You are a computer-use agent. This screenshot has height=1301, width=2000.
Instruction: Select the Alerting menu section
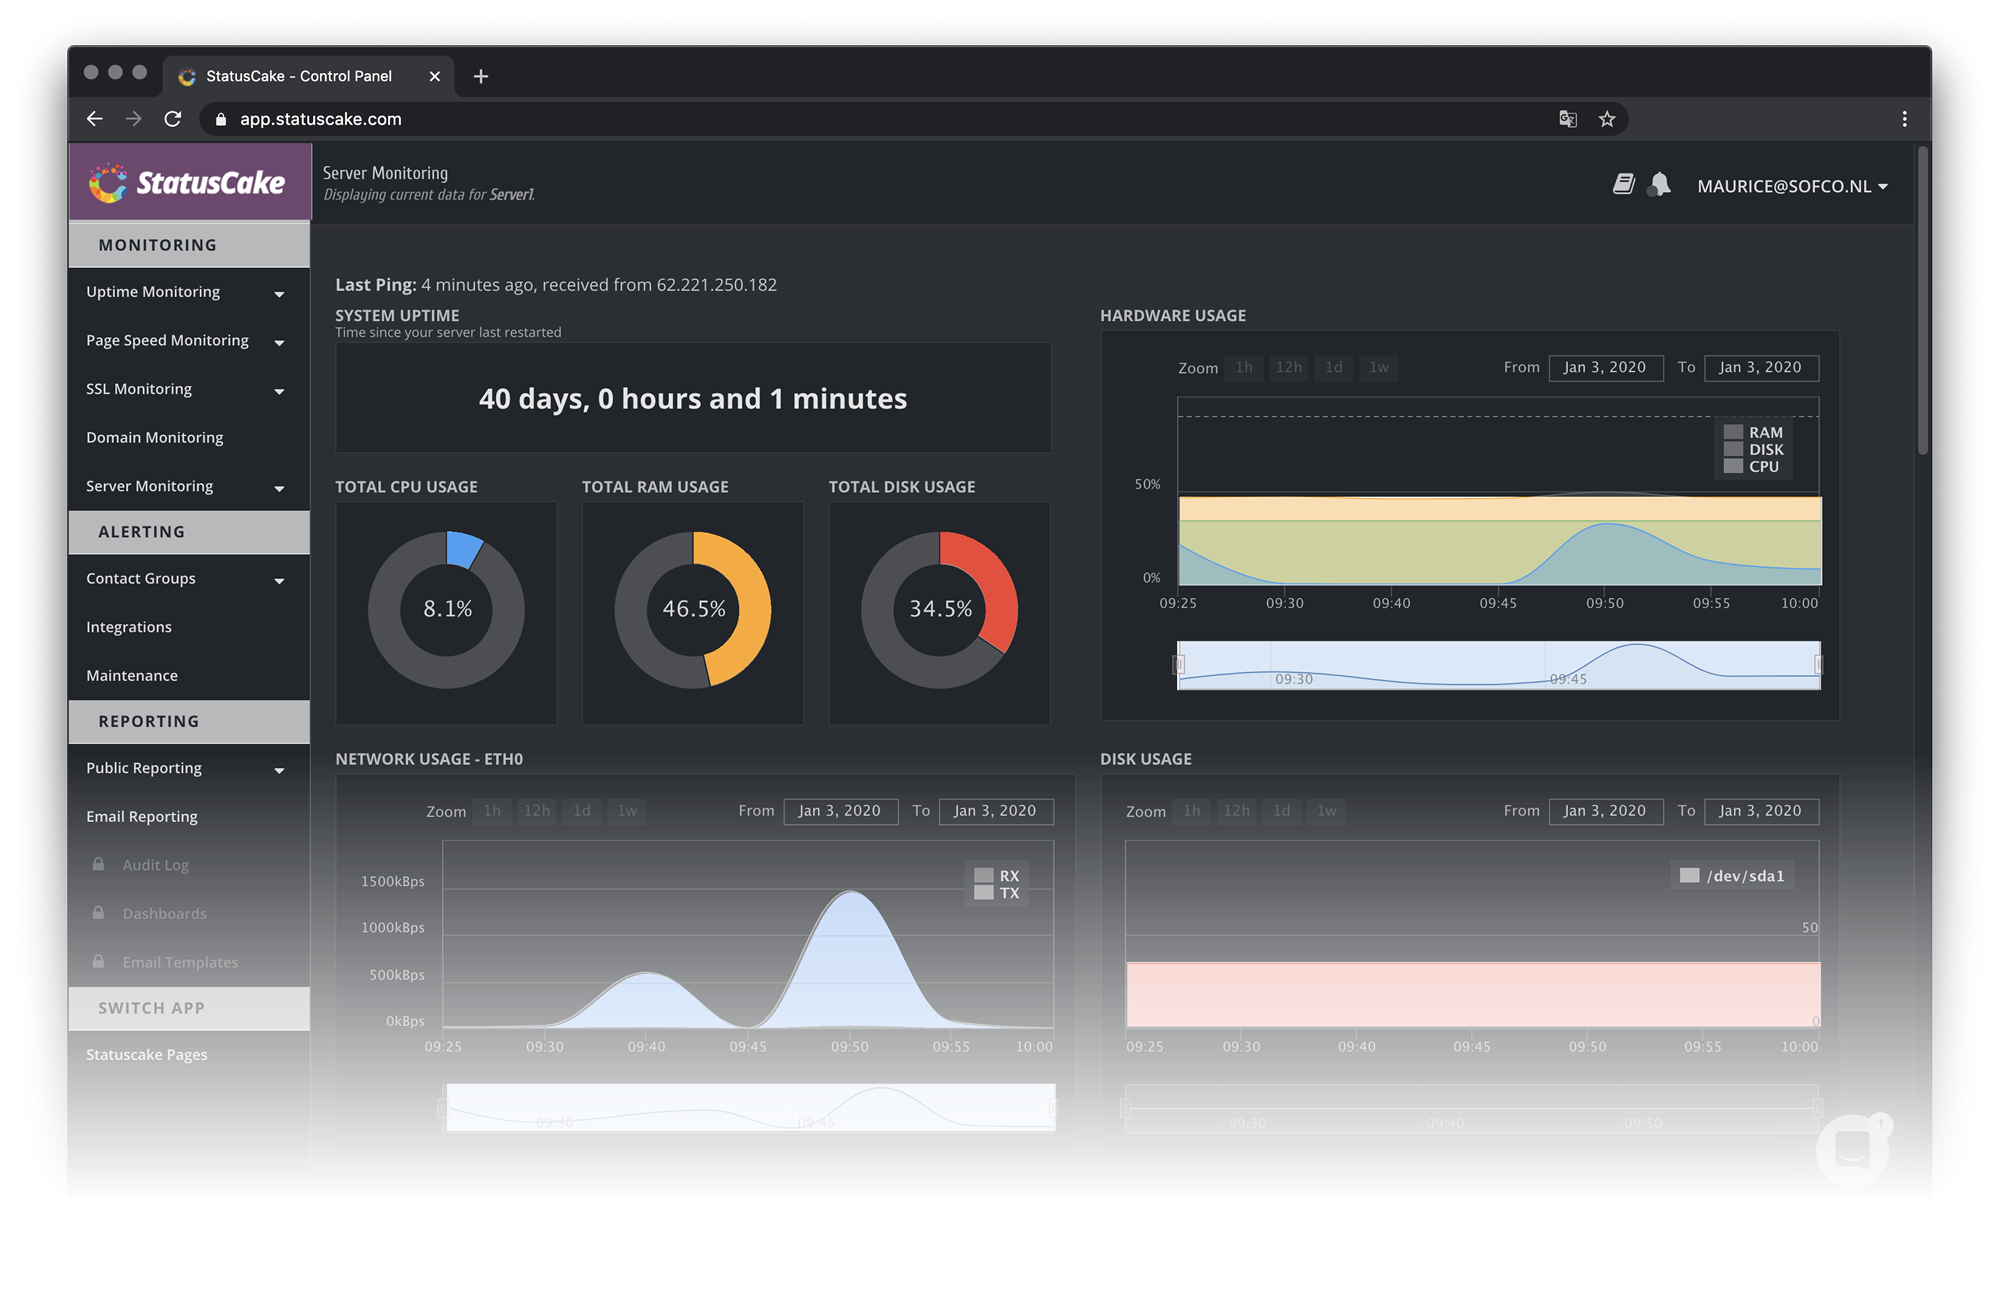click(x=187, y=531)
